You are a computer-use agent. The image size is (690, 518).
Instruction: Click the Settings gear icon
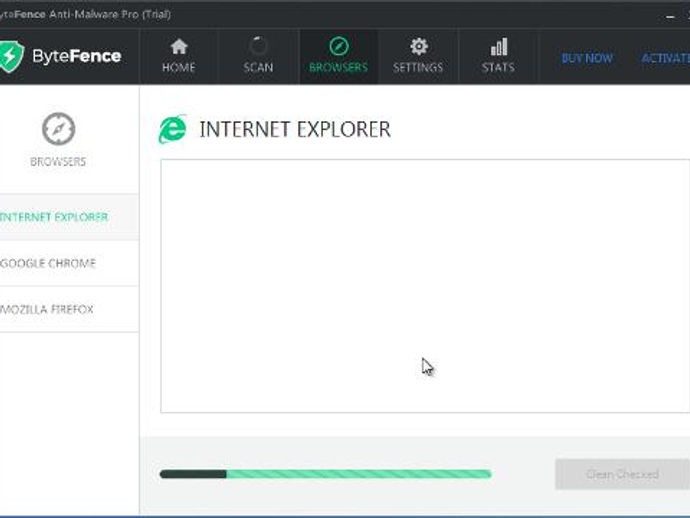pos(418,46)
